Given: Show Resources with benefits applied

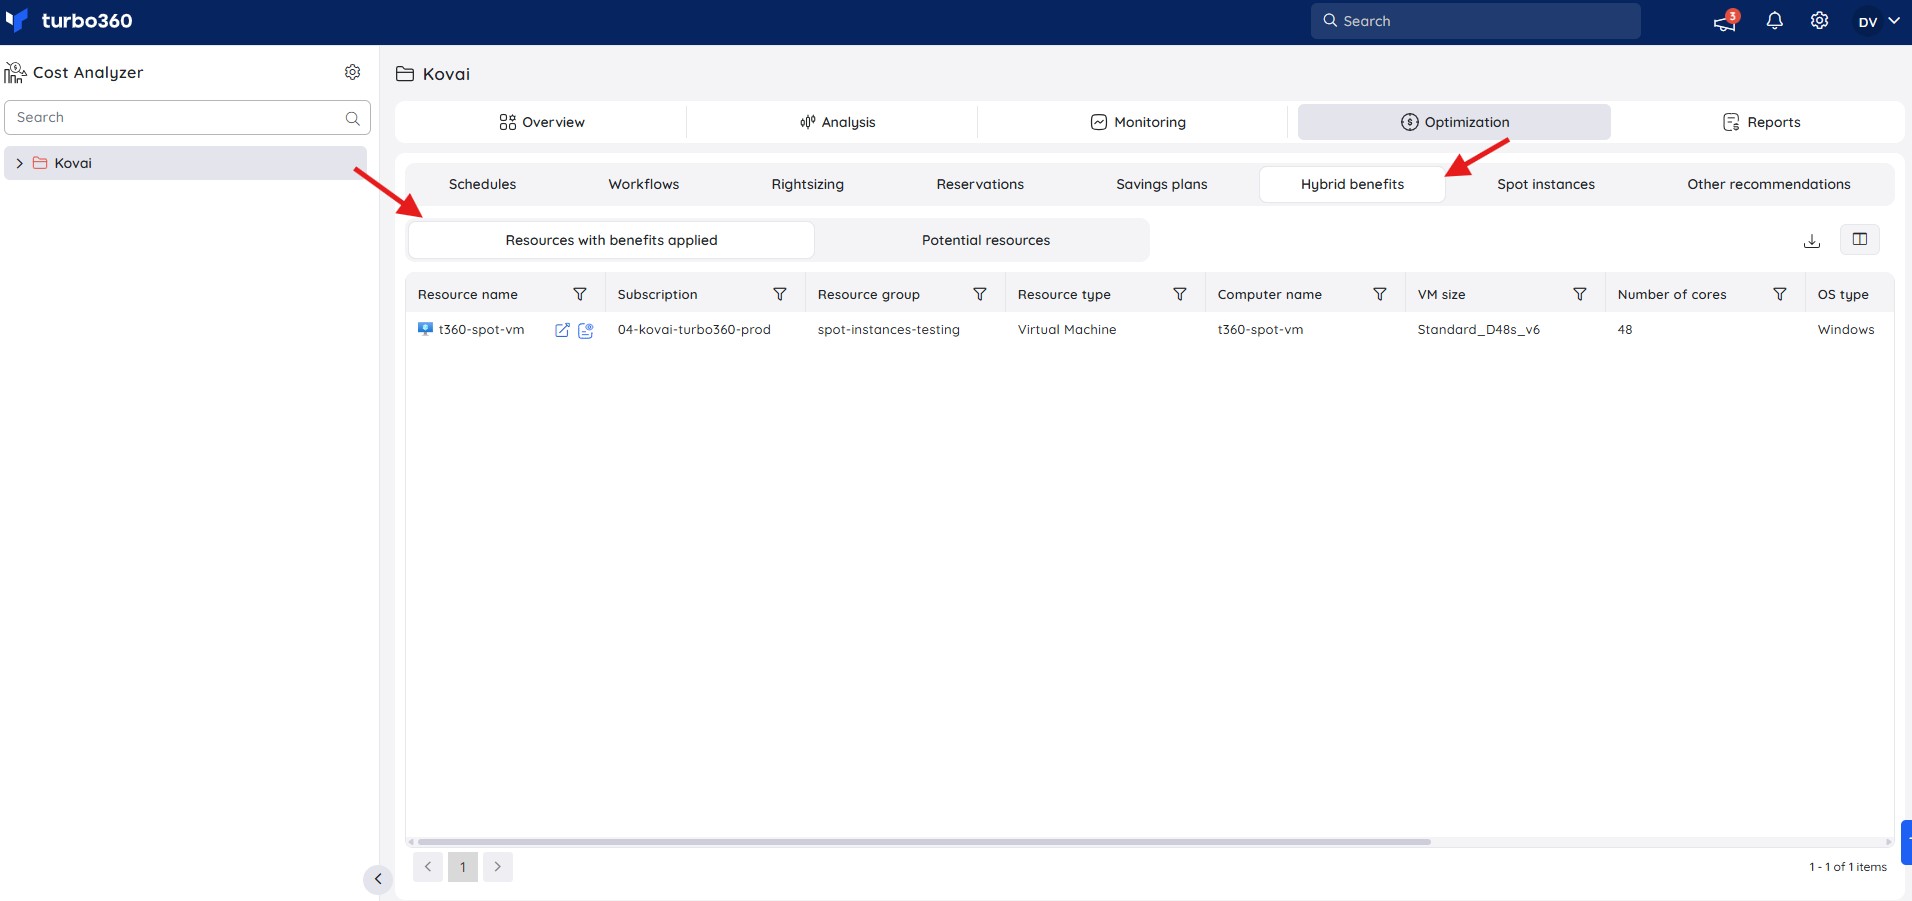Looking at the screenshot, I should coord(611,240).
